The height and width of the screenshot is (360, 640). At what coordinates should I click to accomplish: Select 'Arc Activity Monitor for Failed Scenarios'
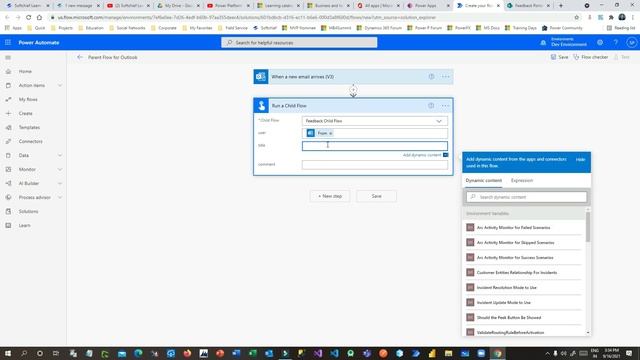[x=524, y=227]
